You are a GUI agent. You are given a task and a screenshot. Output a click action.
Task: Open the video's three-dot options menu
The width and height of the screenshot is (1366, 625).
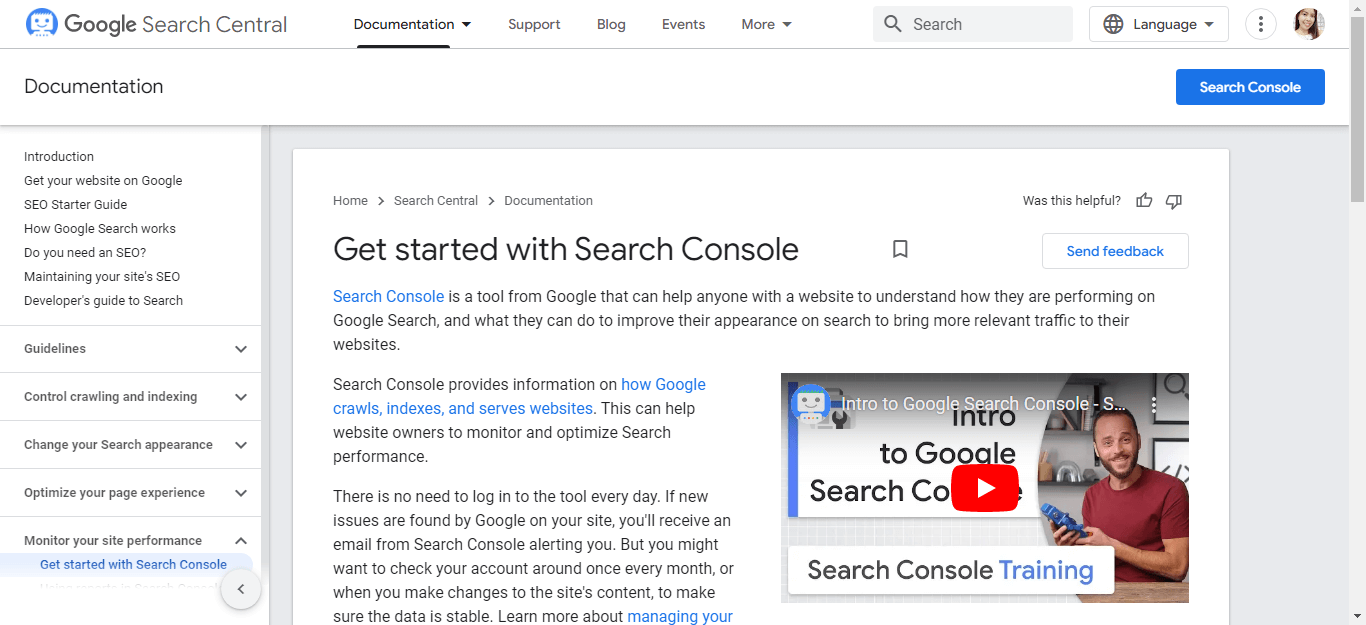[x=1153, y=405]
